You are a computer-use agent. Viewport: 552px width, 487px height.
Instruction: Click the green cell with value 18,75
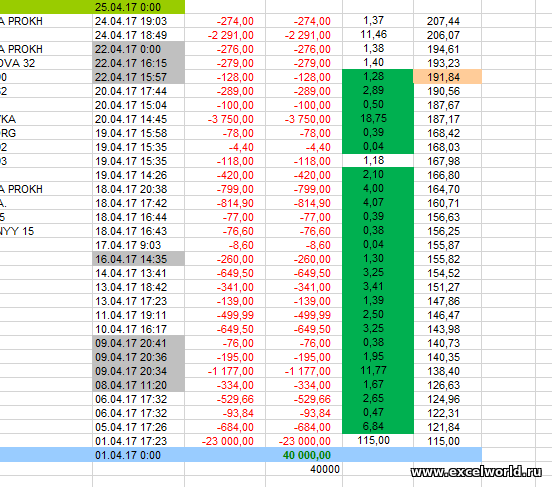pyautogui.click(x=378, y=119)
